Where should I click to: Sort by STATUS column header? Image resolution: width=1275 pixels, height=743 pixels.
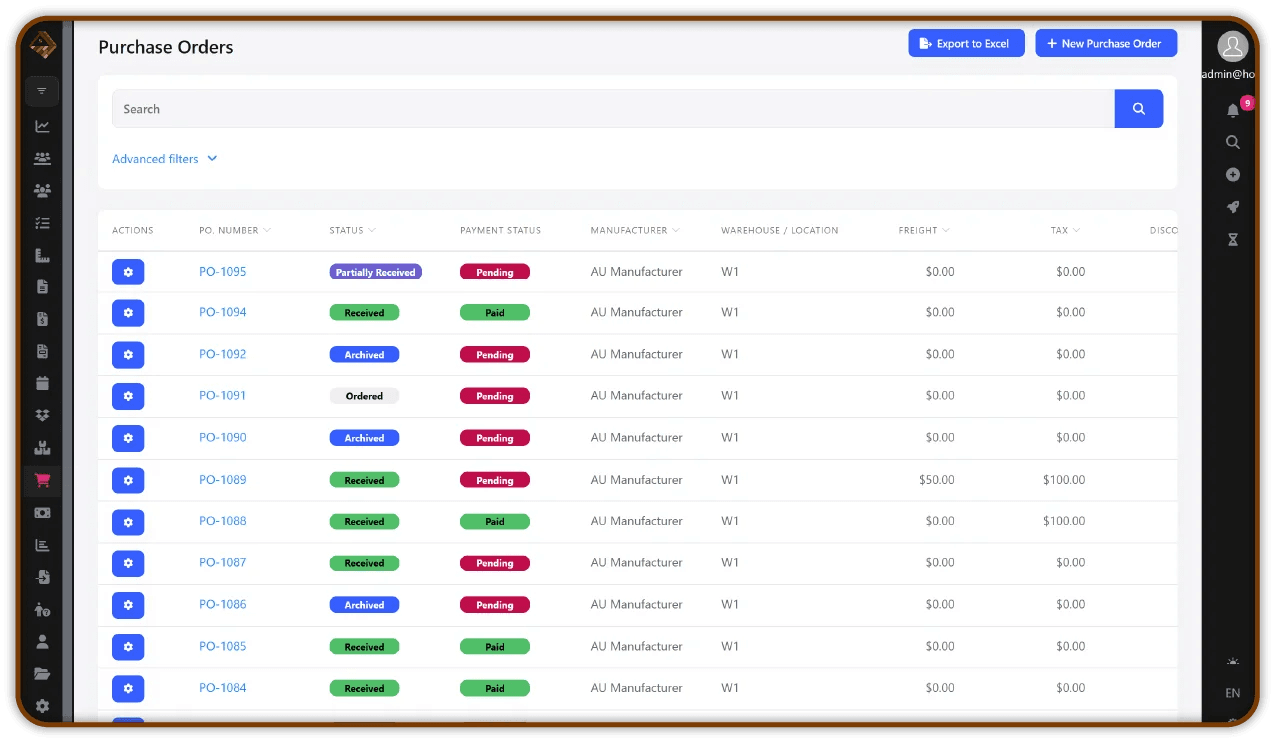click(352, 230)
